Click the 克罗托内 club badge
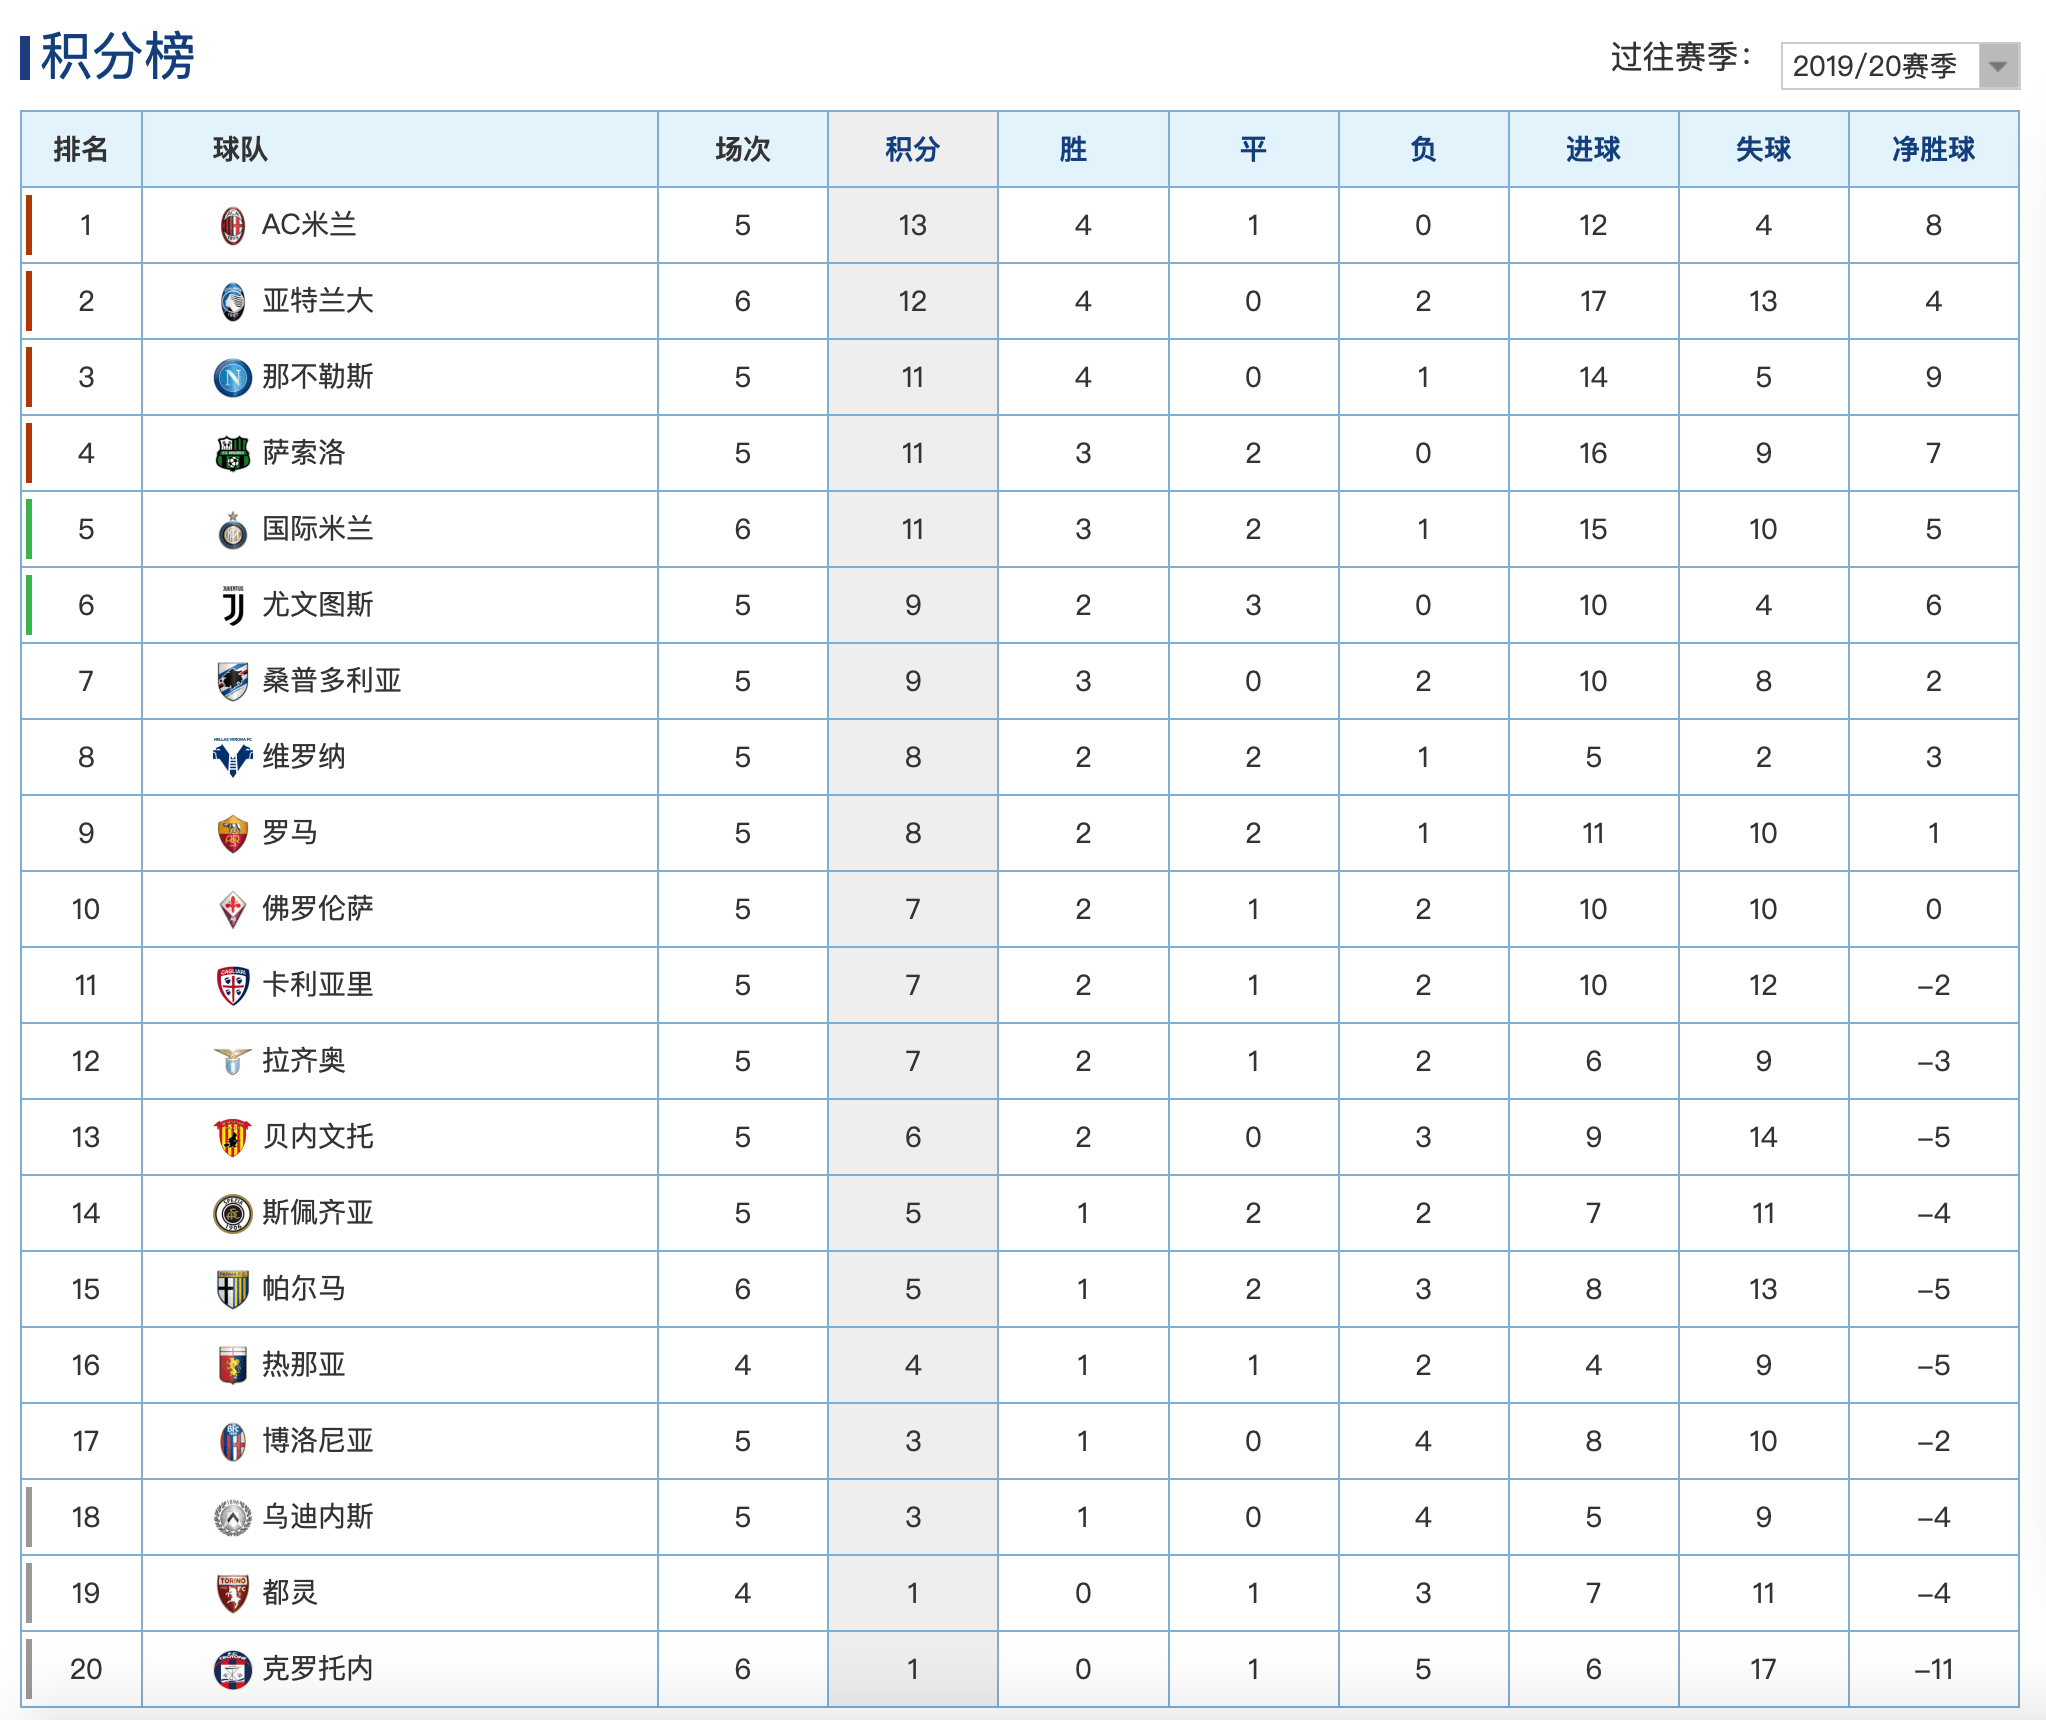This screenshot has height=1720, width=2046. 232,1670
